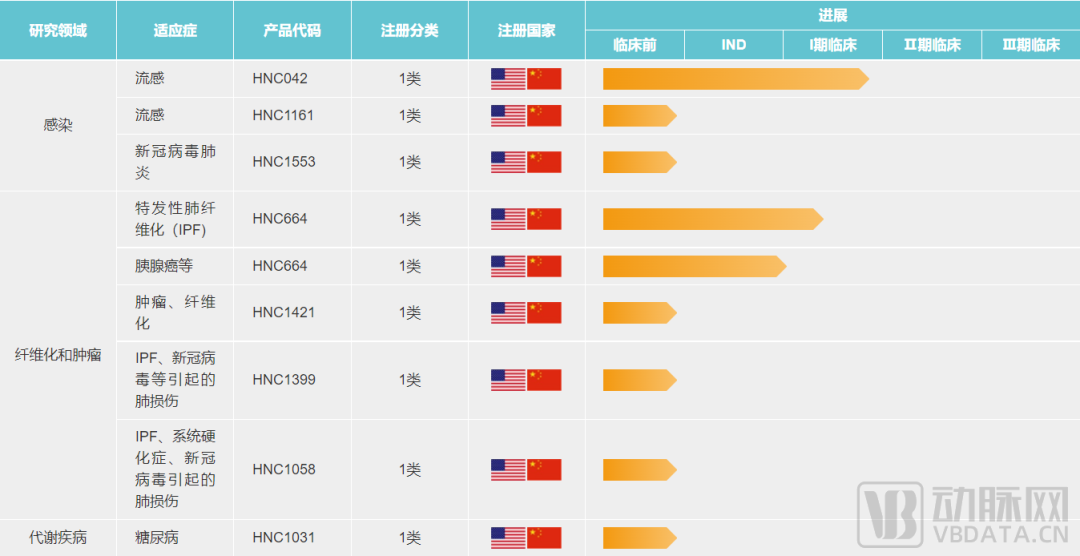Screen dimensions: 1080x556
Task: Click the III期临床 column header
Action: click(1031, 45)
